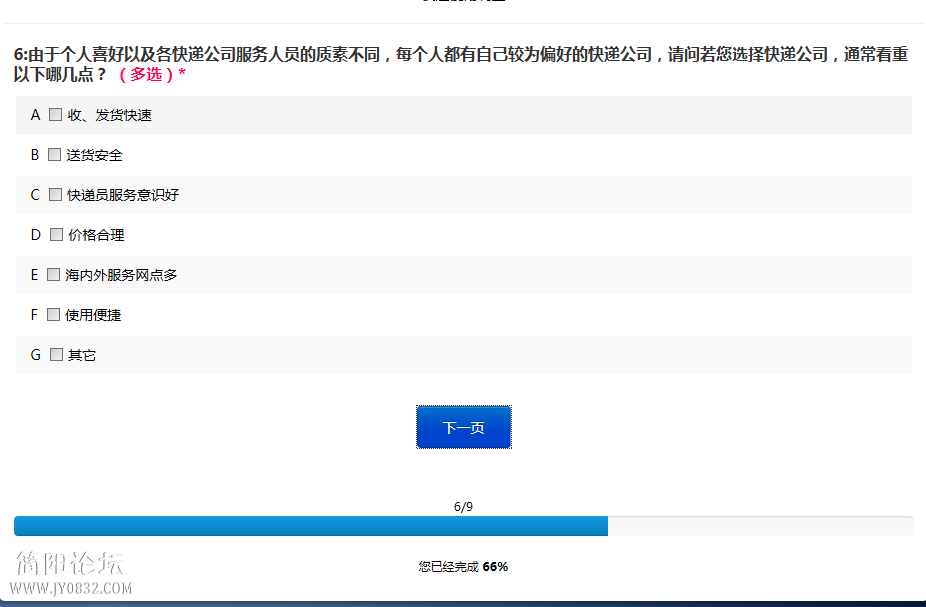Click the 6/9 page counter text
926x607 pixels.
[x=463, y=507]
